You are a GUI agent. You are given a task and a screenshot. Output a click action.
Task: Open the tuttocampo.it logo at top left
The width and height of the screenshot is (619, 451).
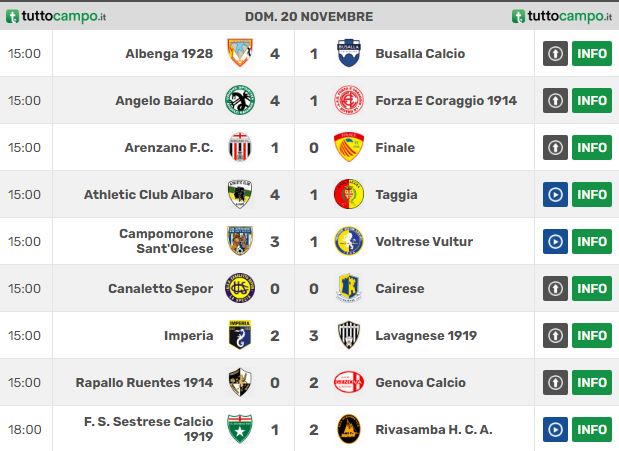(x=56, y=16)
